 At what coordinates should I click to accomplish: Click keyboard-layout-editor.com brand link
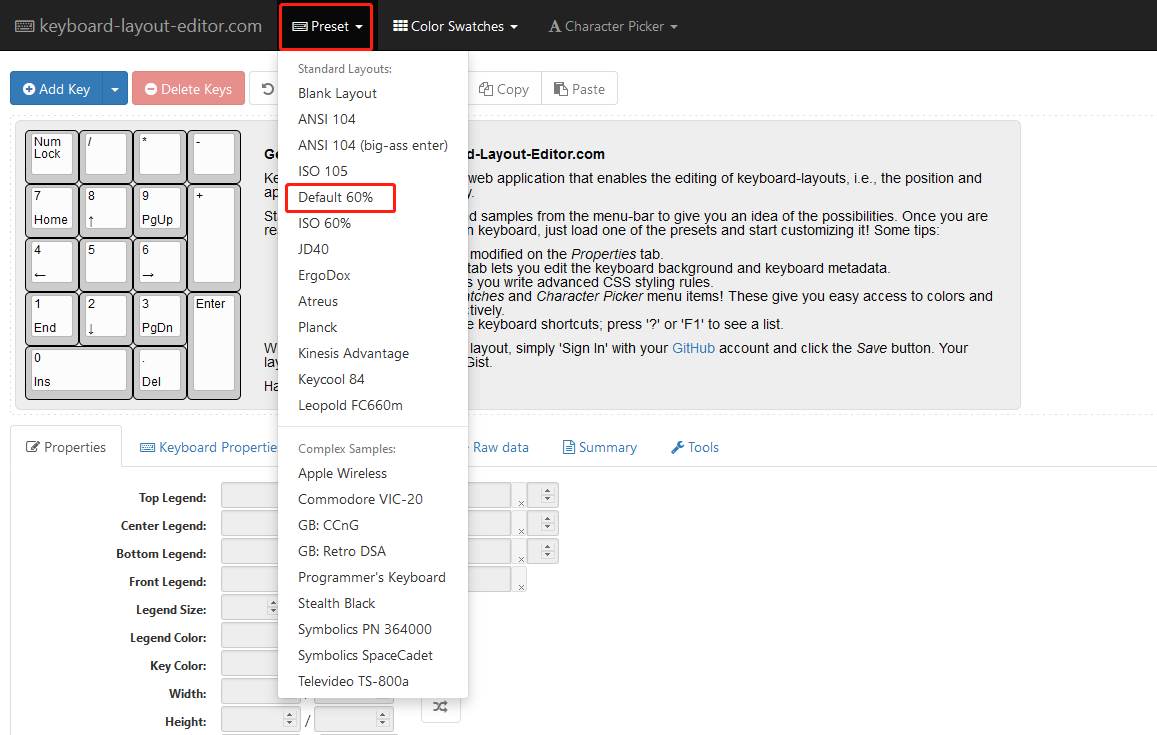(x=138, y=27)
